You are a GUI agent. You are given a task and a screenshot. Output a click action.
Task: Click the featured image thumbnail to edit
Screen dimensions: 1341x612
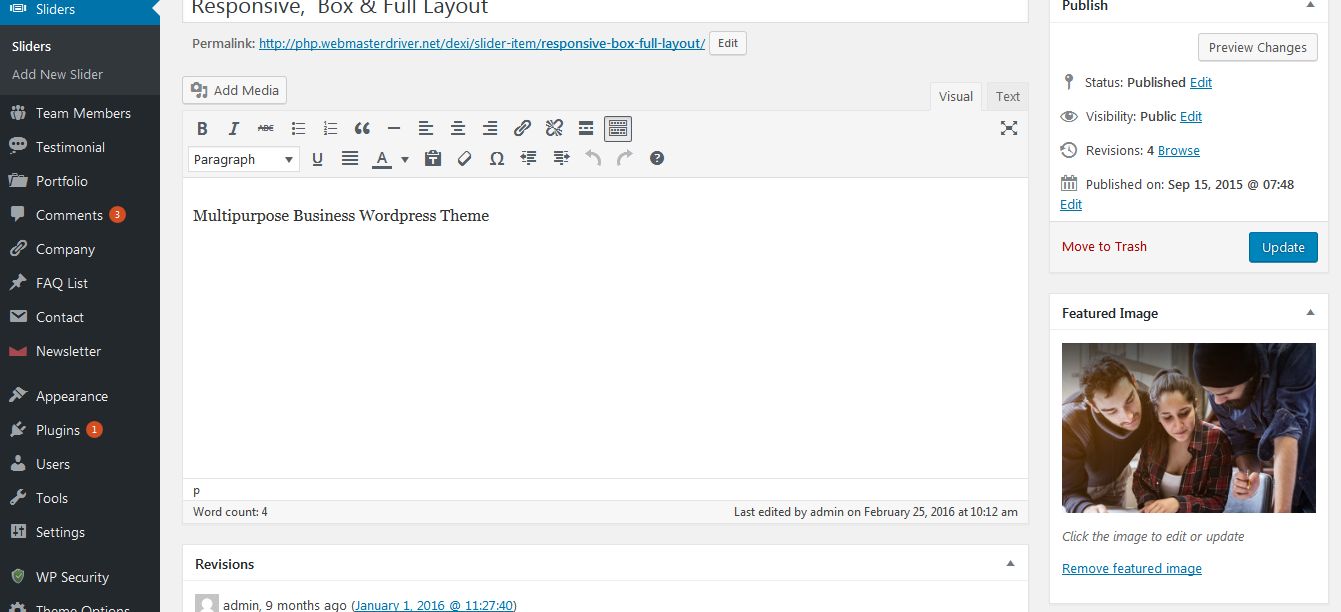1188,428
